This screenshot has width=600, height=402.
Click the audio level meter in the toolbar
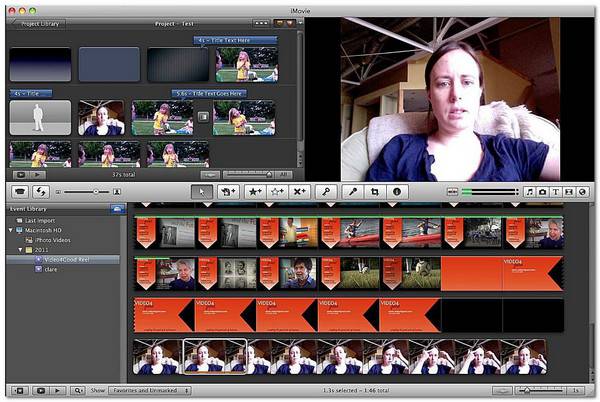pyautogui.click(x=490, y=192)
